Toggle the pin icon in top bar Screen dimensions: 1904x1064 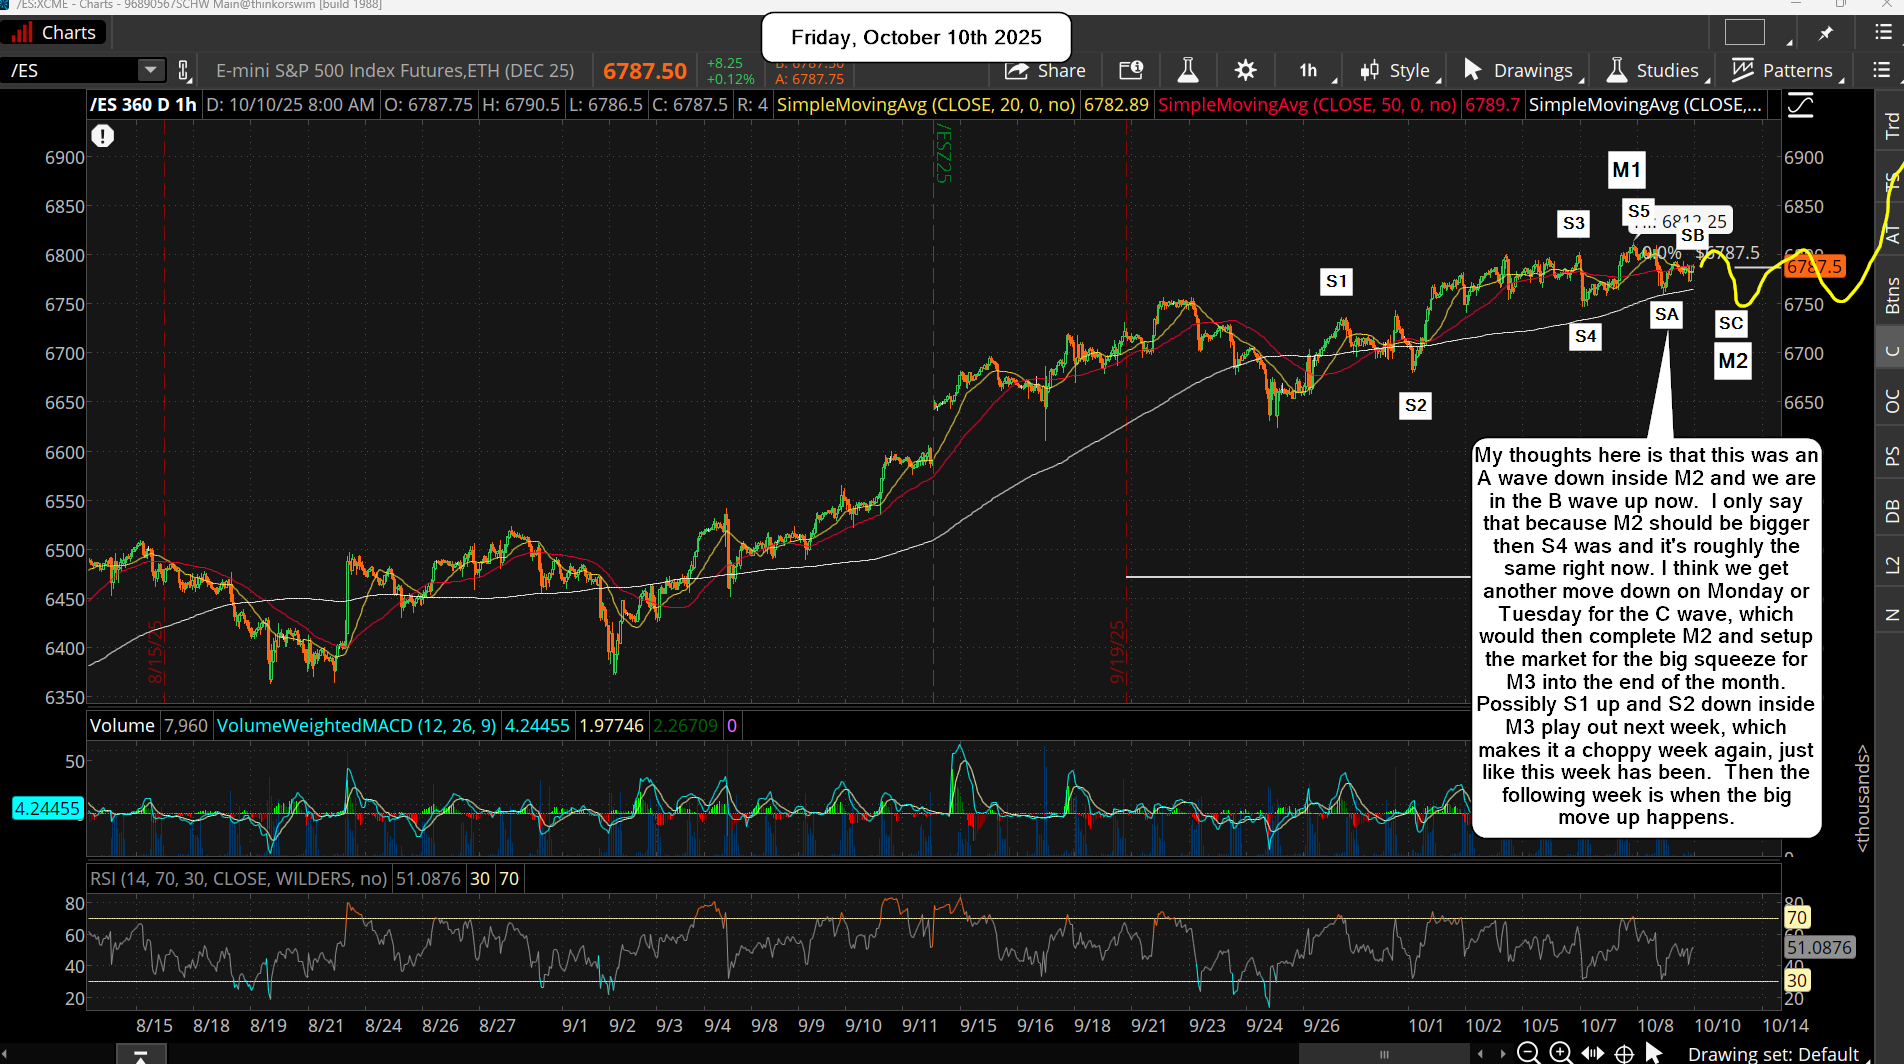coord(1826,33)
